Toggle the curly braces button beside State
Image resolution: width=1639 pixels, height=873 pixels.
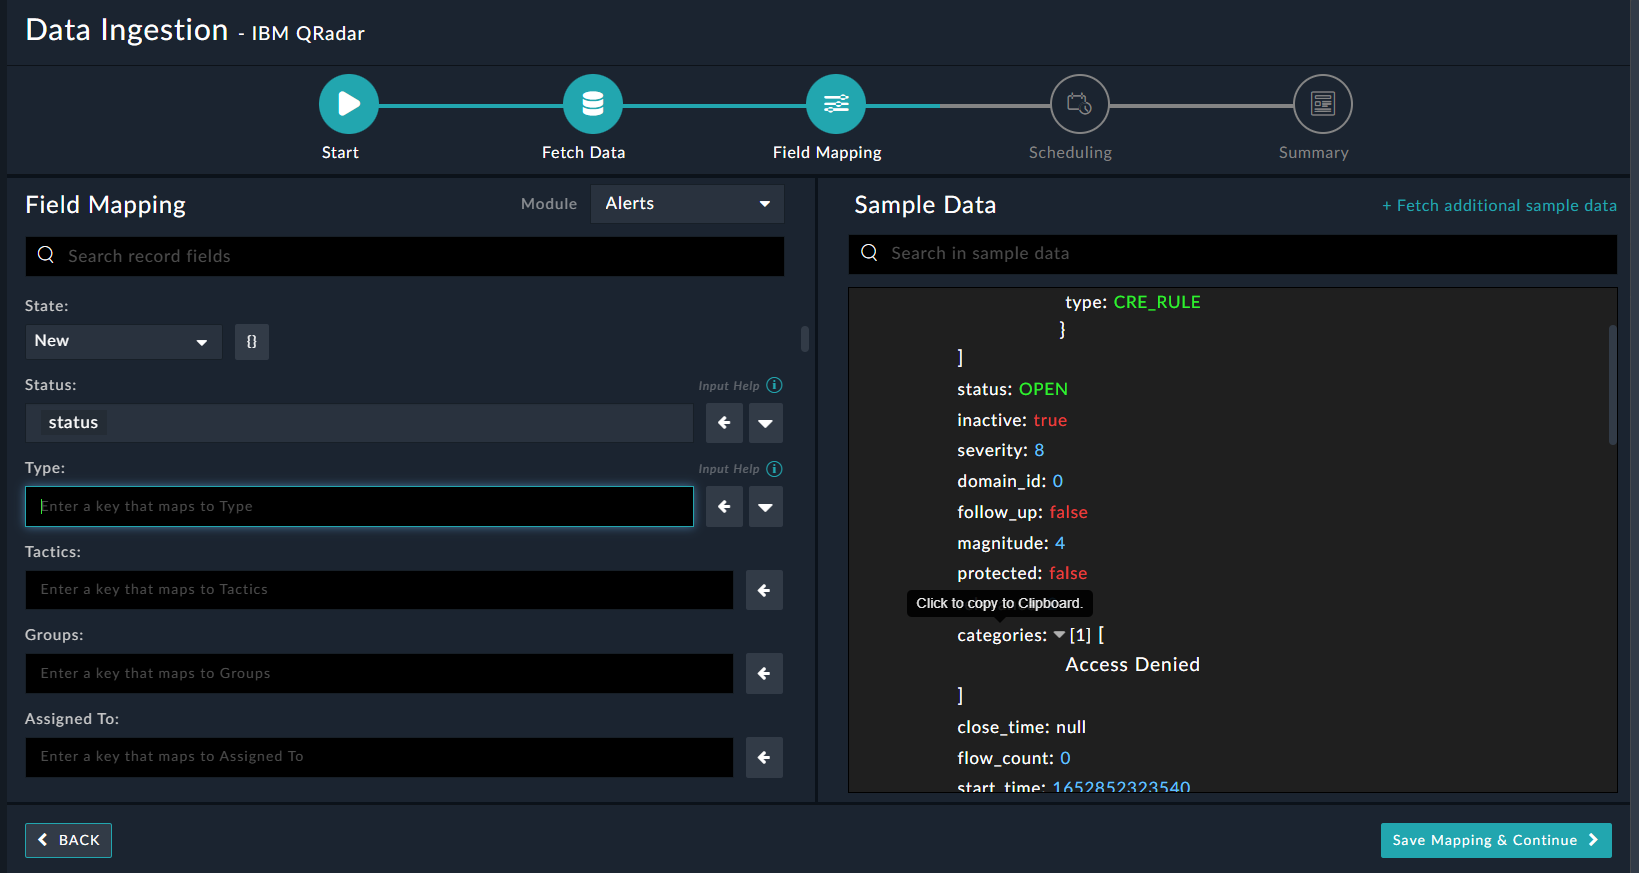click(x=252, y=342)
